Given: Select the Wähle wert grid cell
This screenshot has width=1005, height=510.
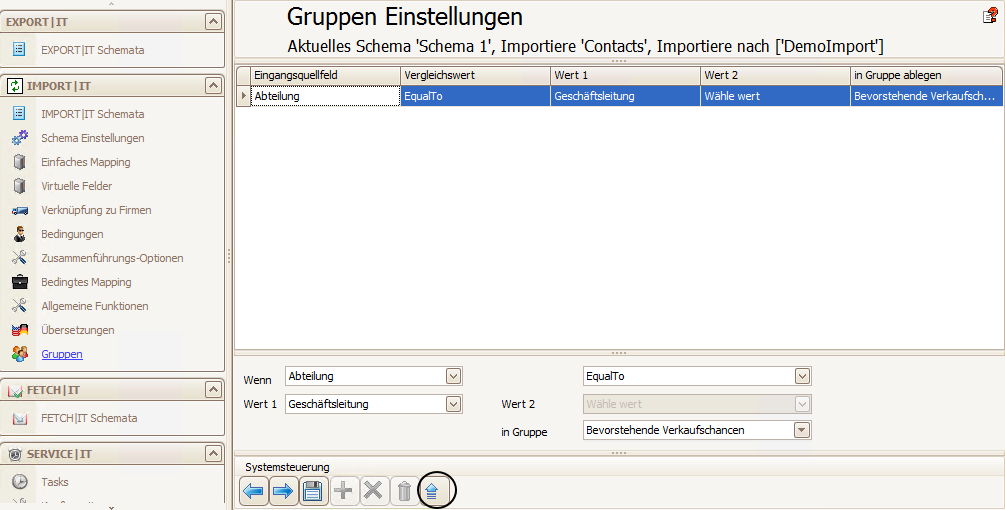Looking at the screenshot, I should 776,96.
